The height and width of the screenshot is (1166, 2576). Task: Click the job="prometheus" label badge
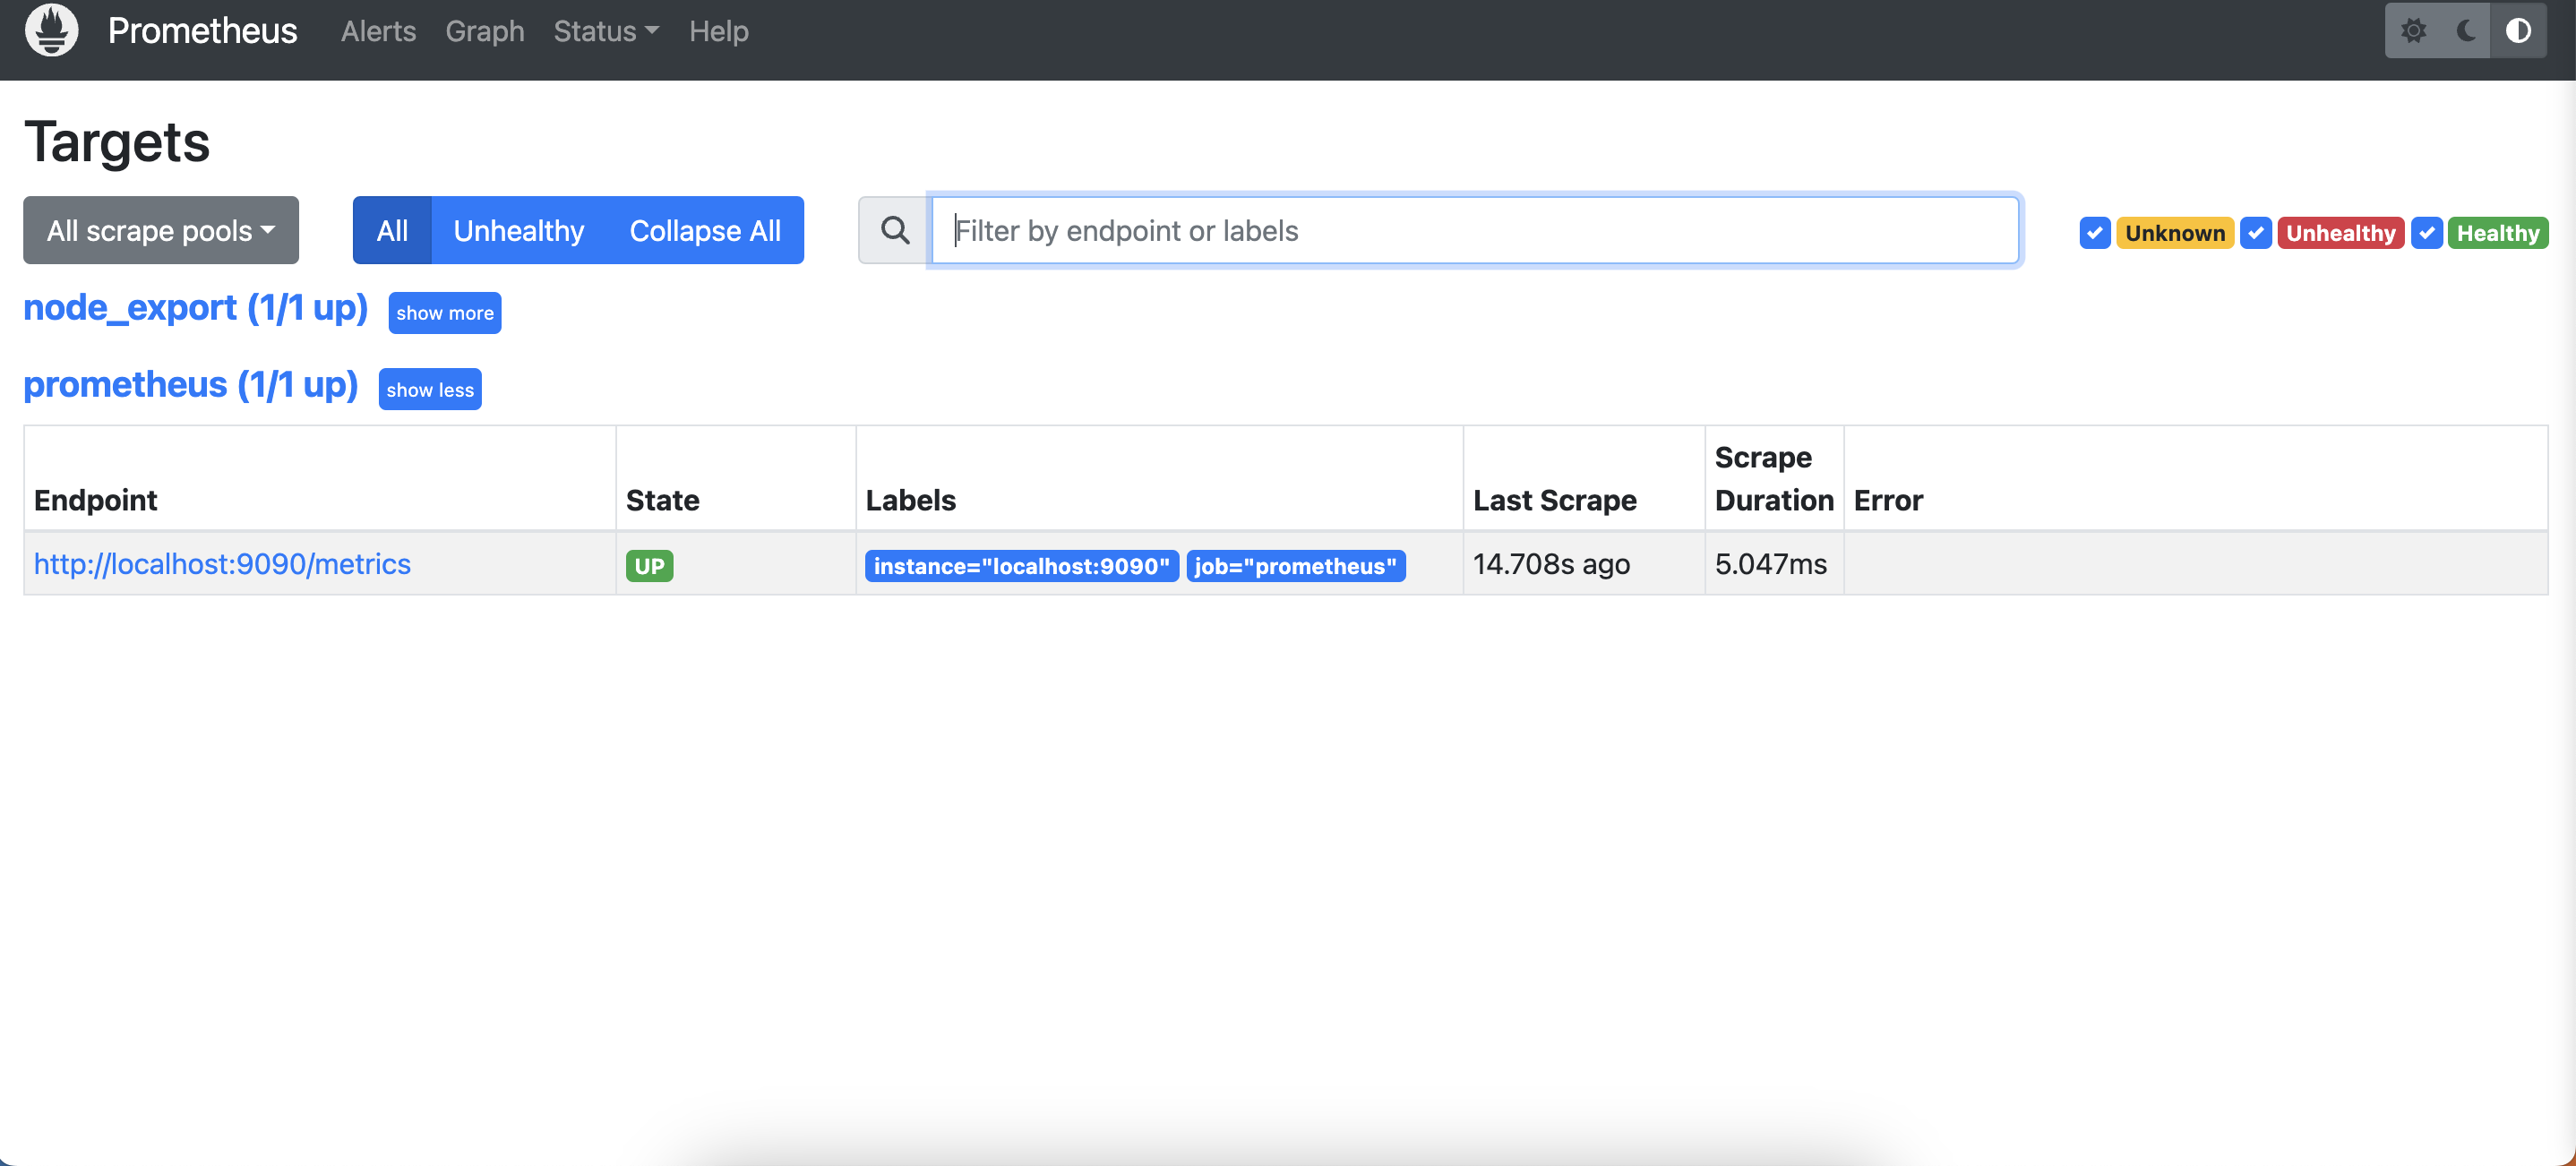(1296, 566)
